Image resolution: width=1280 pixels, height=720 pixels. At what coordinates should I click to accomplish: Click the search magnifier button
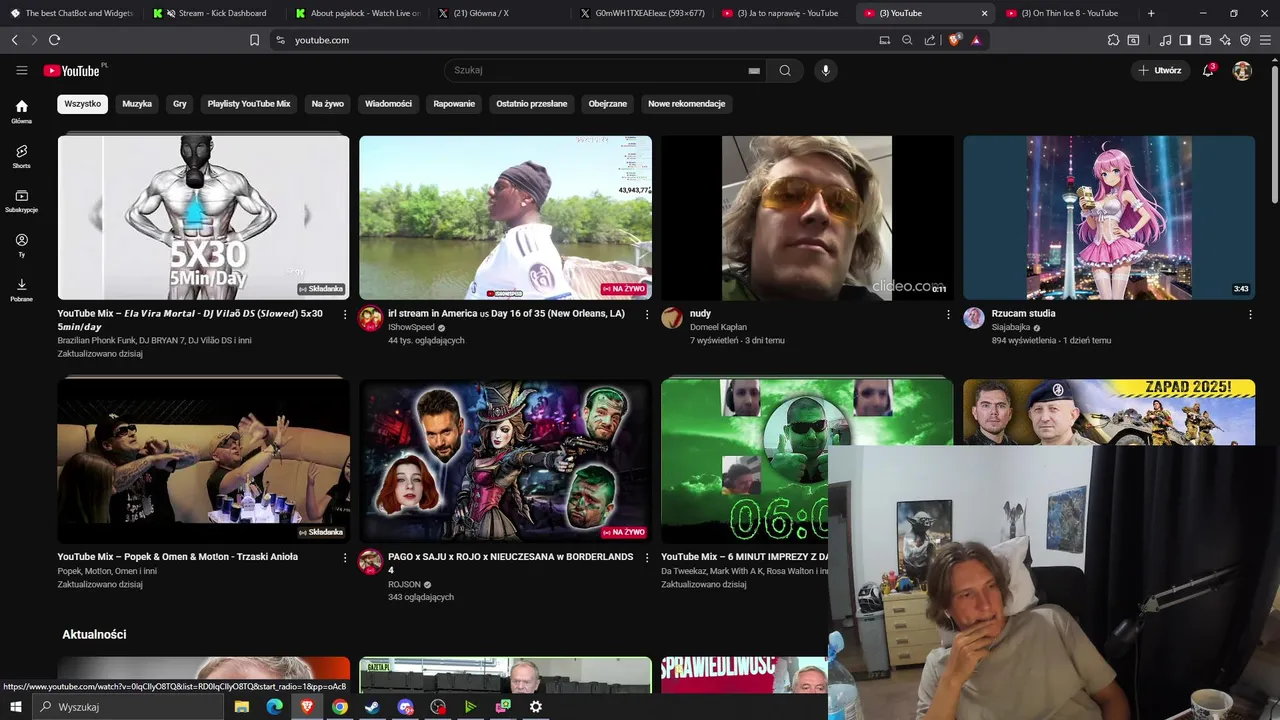click(785, 70)
